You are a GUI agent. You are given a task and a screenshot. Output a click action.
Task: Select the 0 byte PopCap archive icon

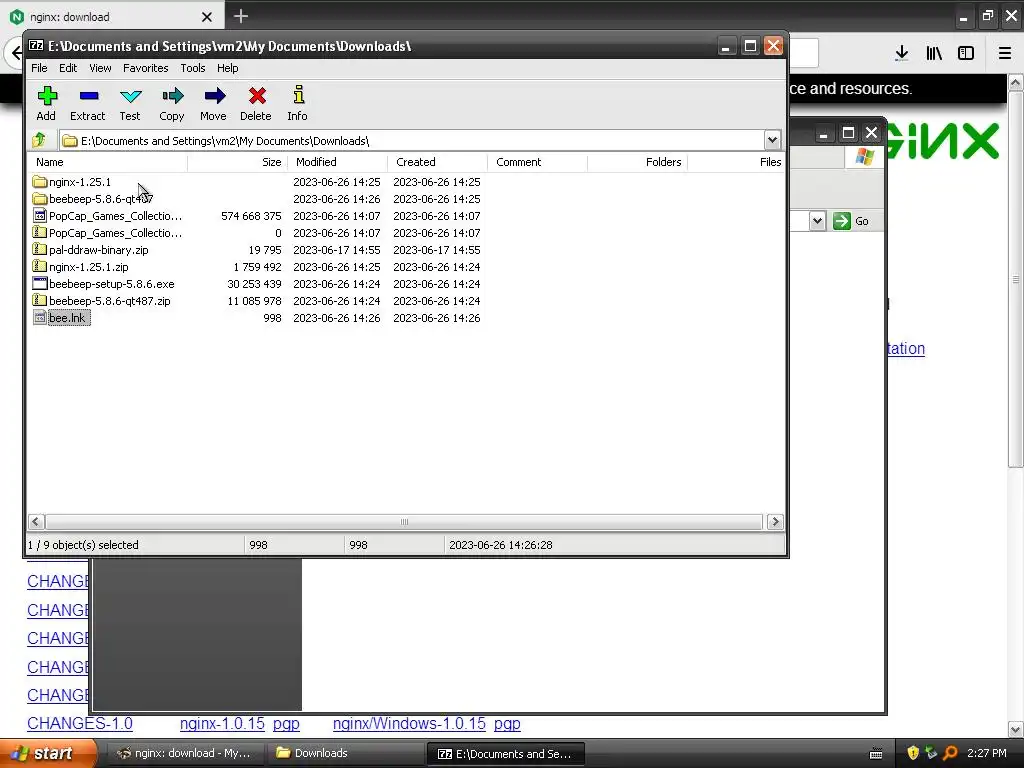(39, 232)
